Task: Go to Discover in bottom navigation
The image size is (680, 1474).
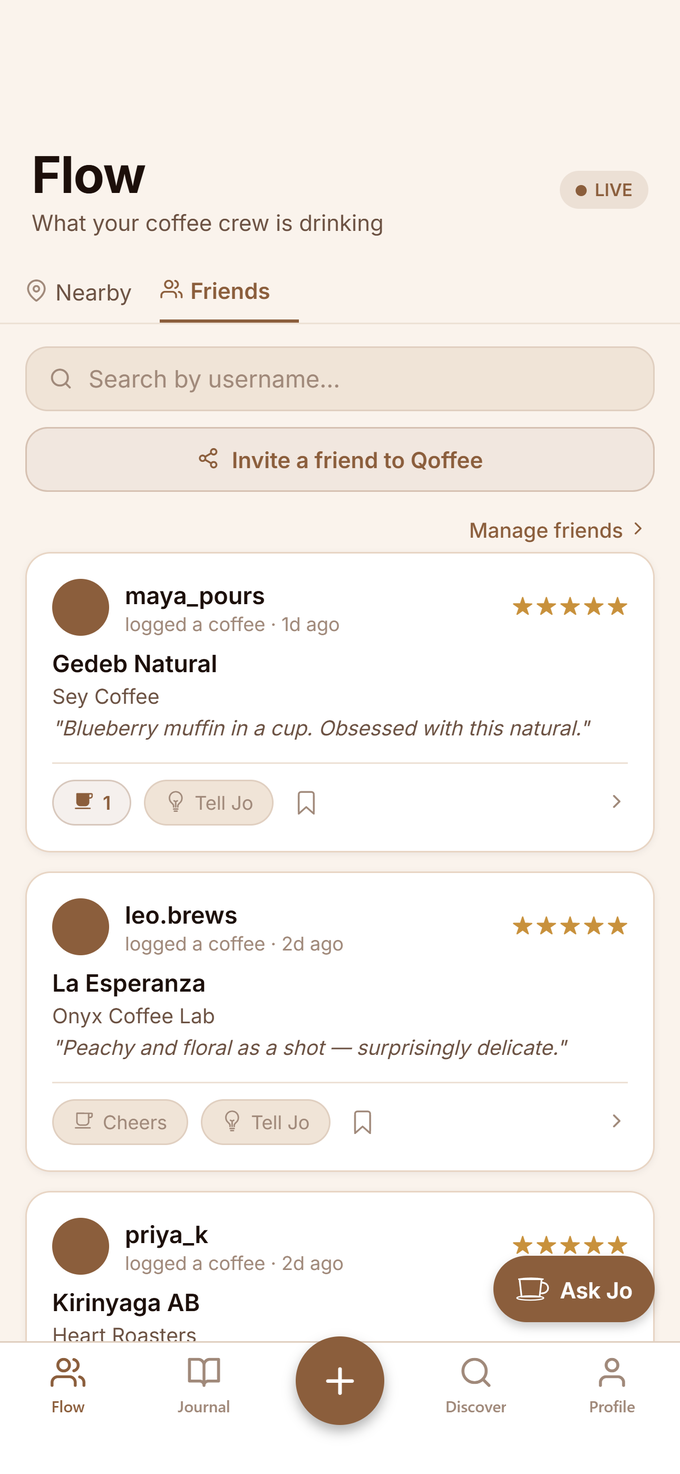Action: tap(476, 1385)
